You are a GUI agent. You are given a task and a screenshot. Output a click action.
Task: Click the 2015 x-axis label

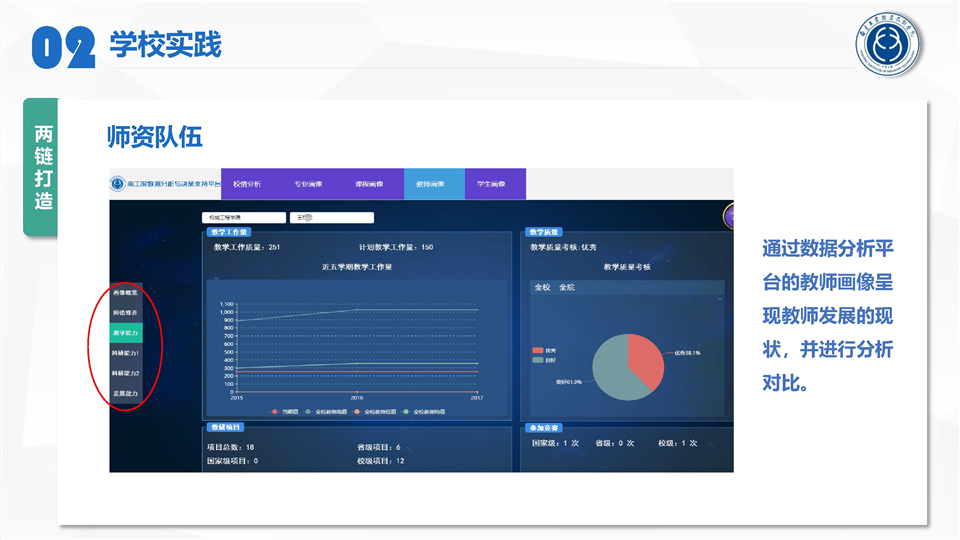(x=236, y=398)
